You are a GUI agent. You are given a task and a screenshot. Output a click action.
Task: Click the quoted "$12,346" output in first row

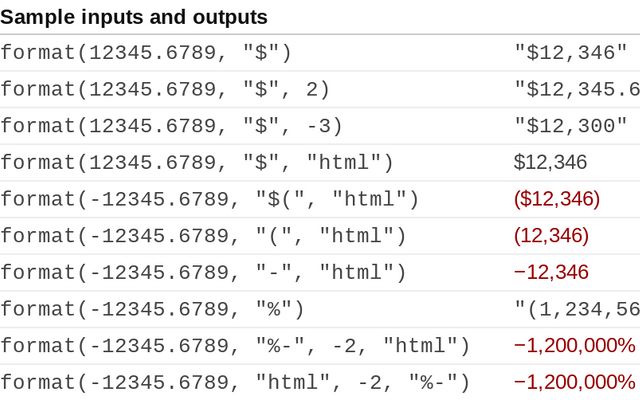[x=571, y=53]
